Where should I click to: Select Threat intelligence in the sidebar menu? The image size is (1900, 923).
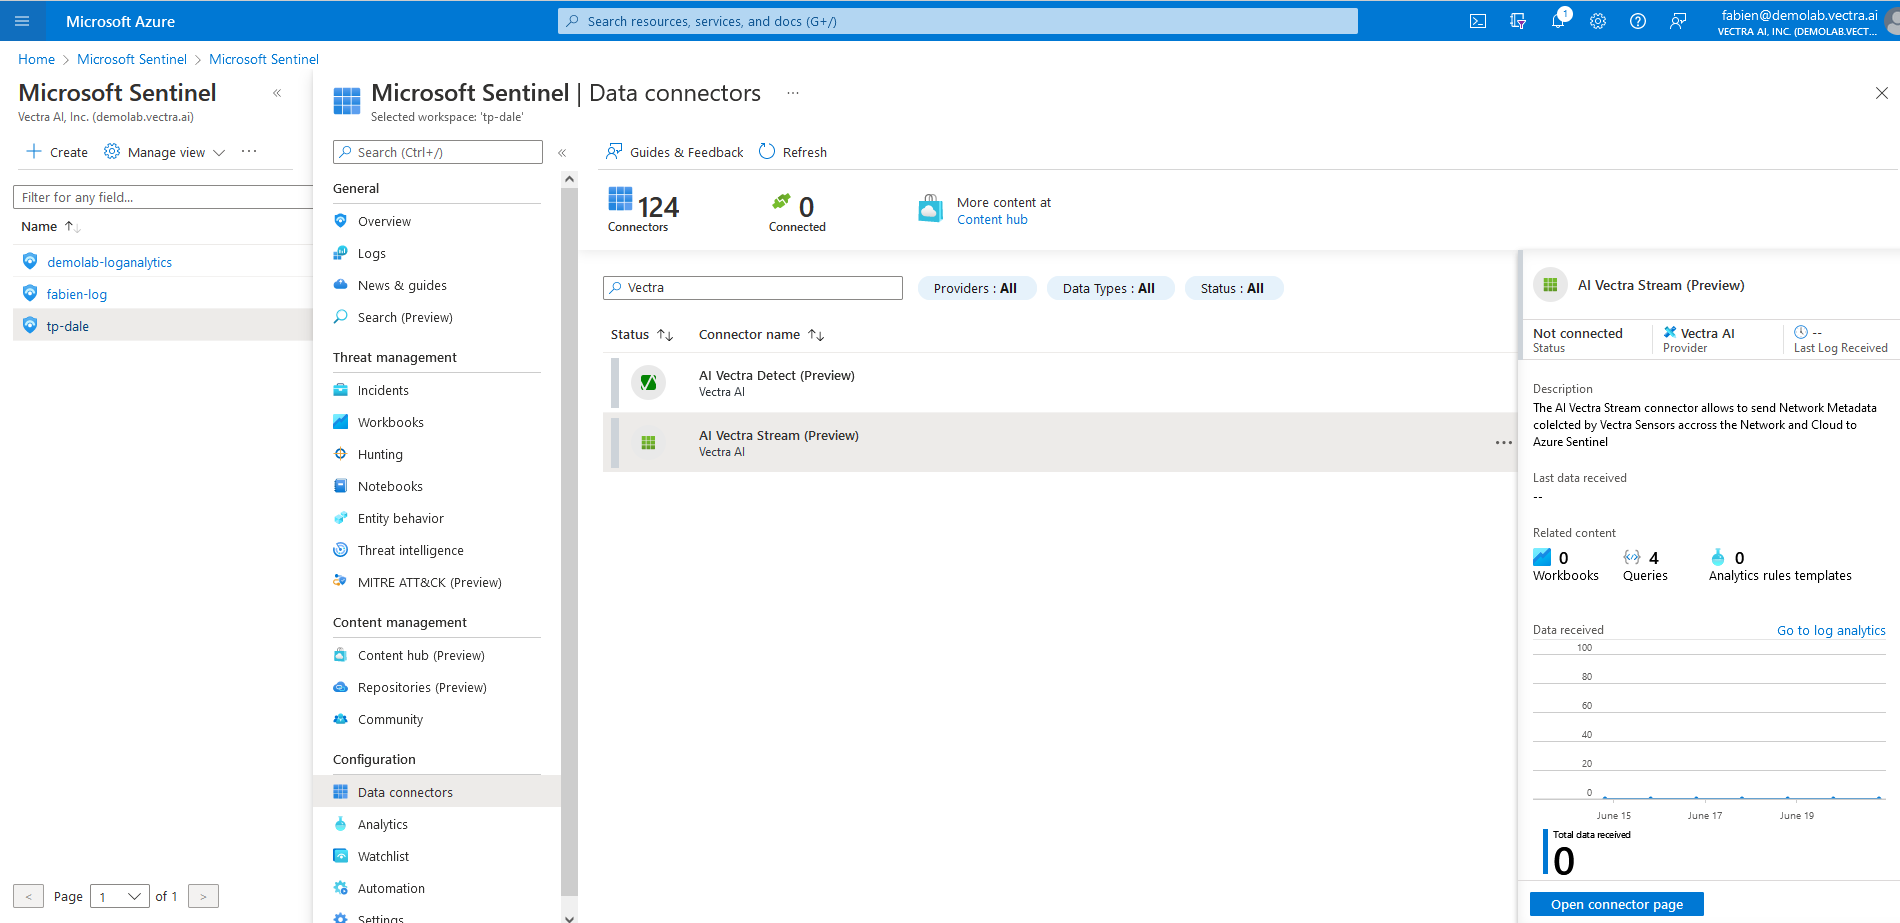tap(343, 550)
